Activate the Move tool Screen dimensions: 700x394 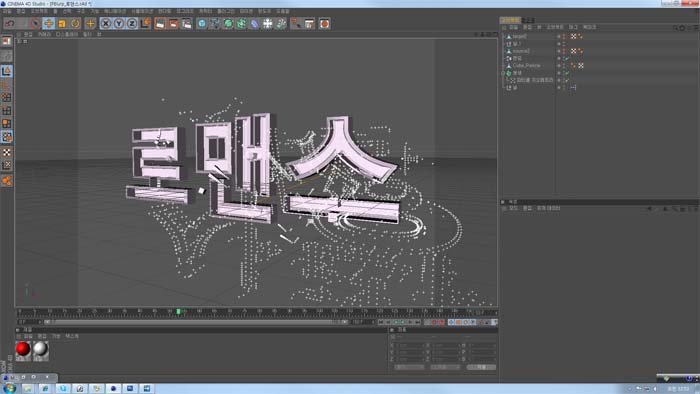point(48,23)
